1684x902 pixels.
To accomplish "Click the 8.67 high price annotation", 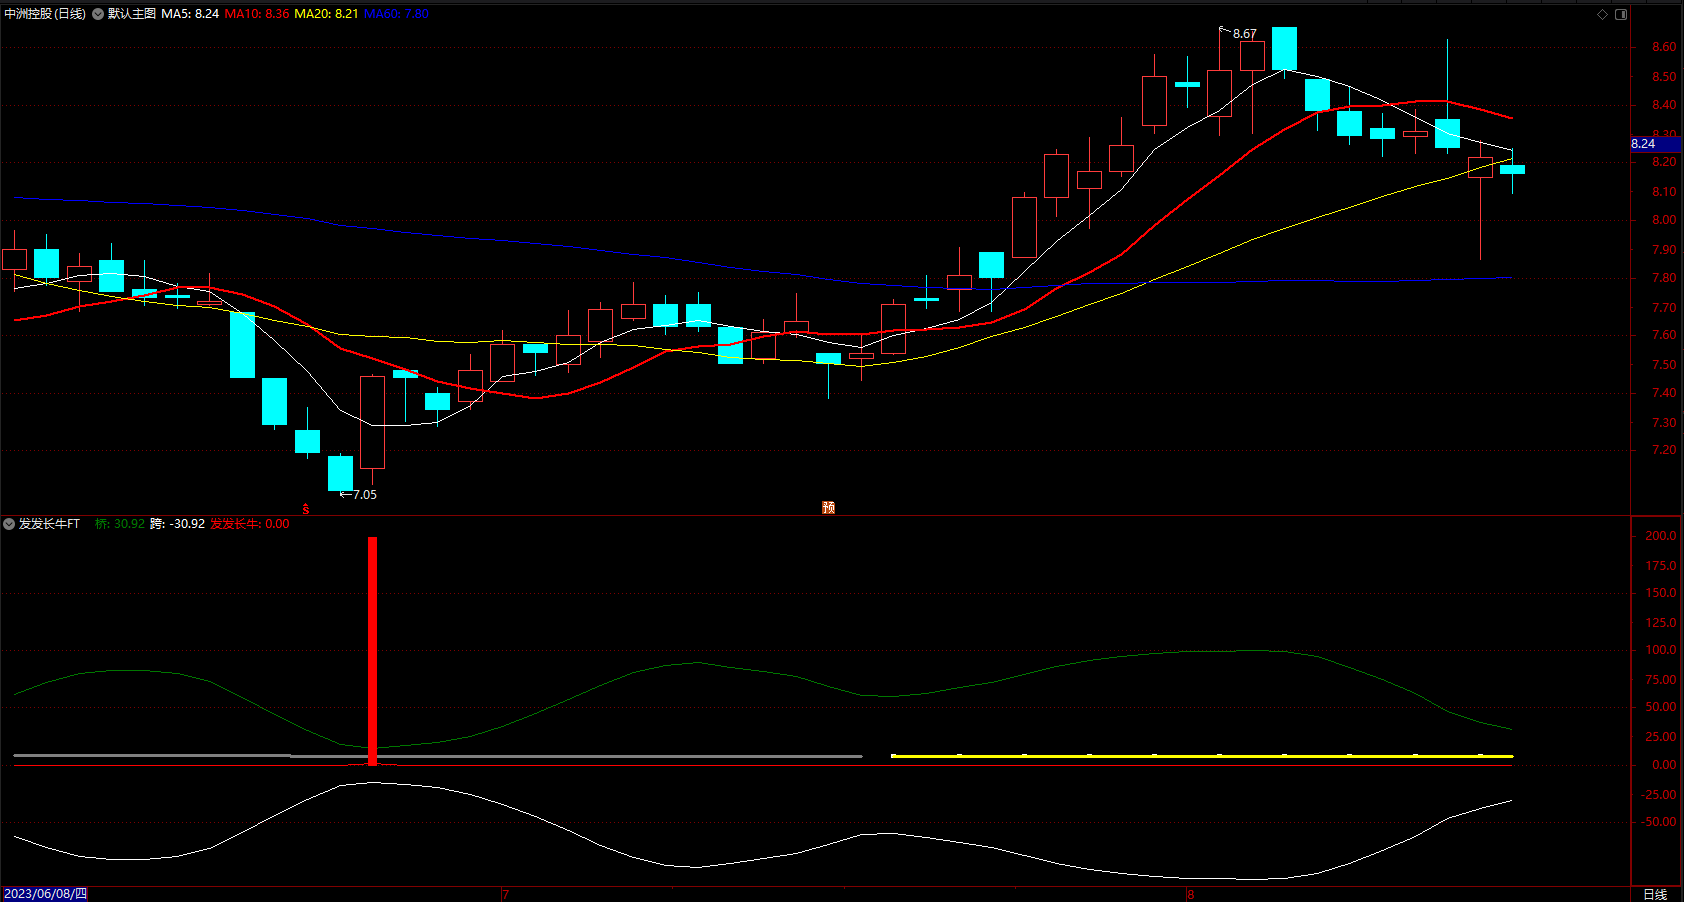I will [x=1244, y=34].
